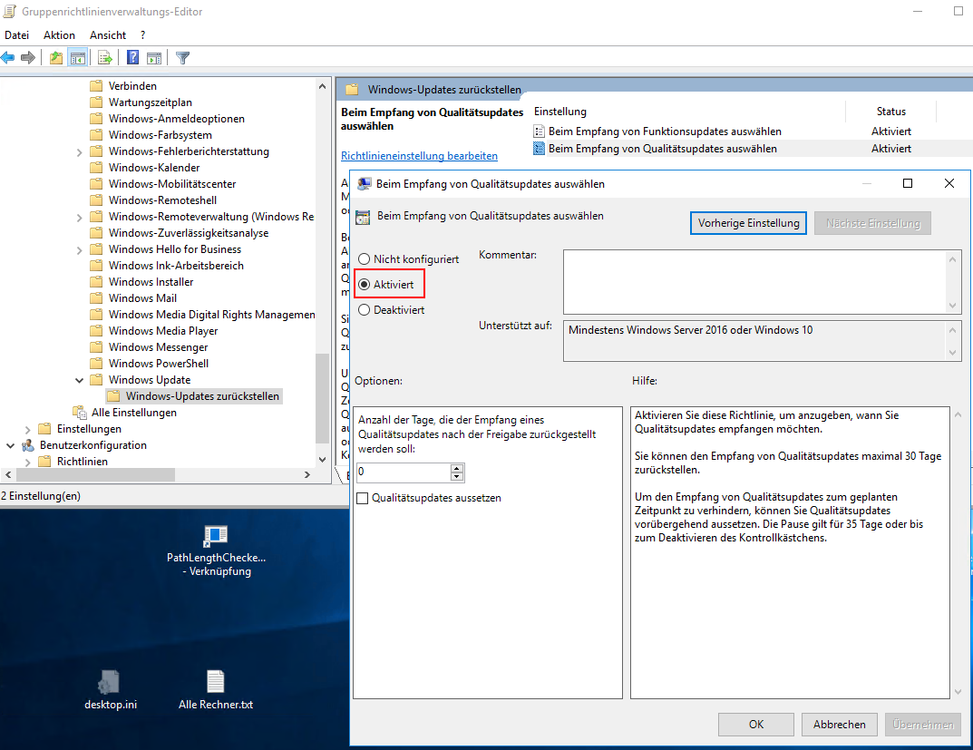
Task: Select the Deaktiviert radio button
Action: point(364,310)
